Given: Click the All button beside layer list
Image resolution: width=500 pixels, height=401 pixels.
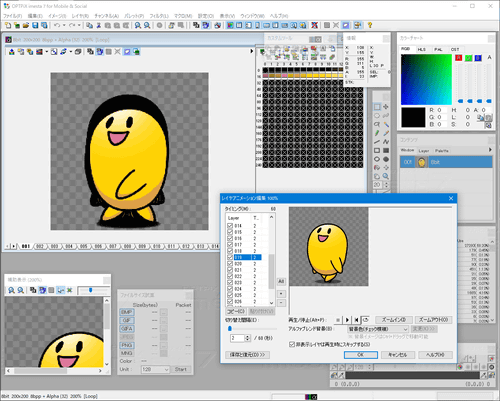Looking at the screenshot, I should point(281,281).
